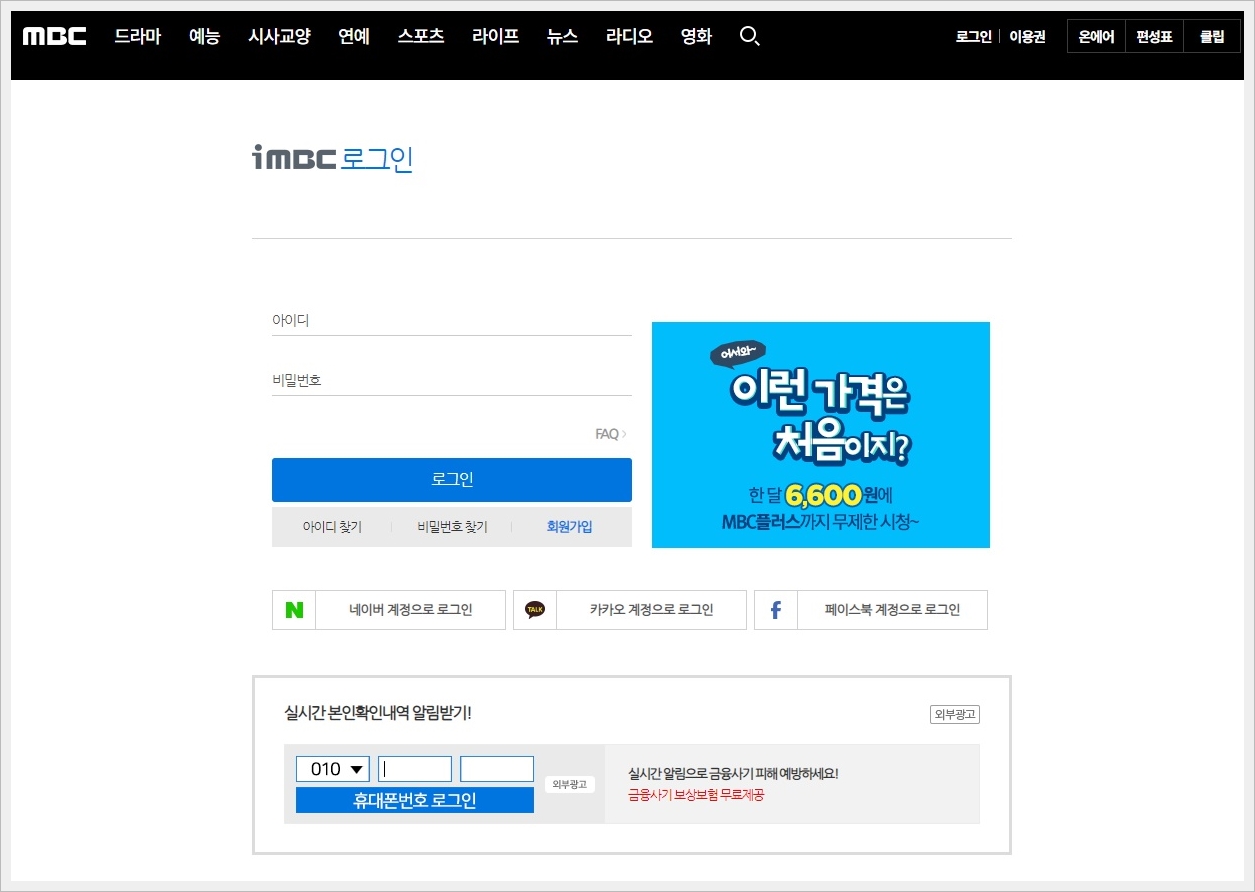
Task: Click 아이디 찾기 link
Action: tap(332, 527)
